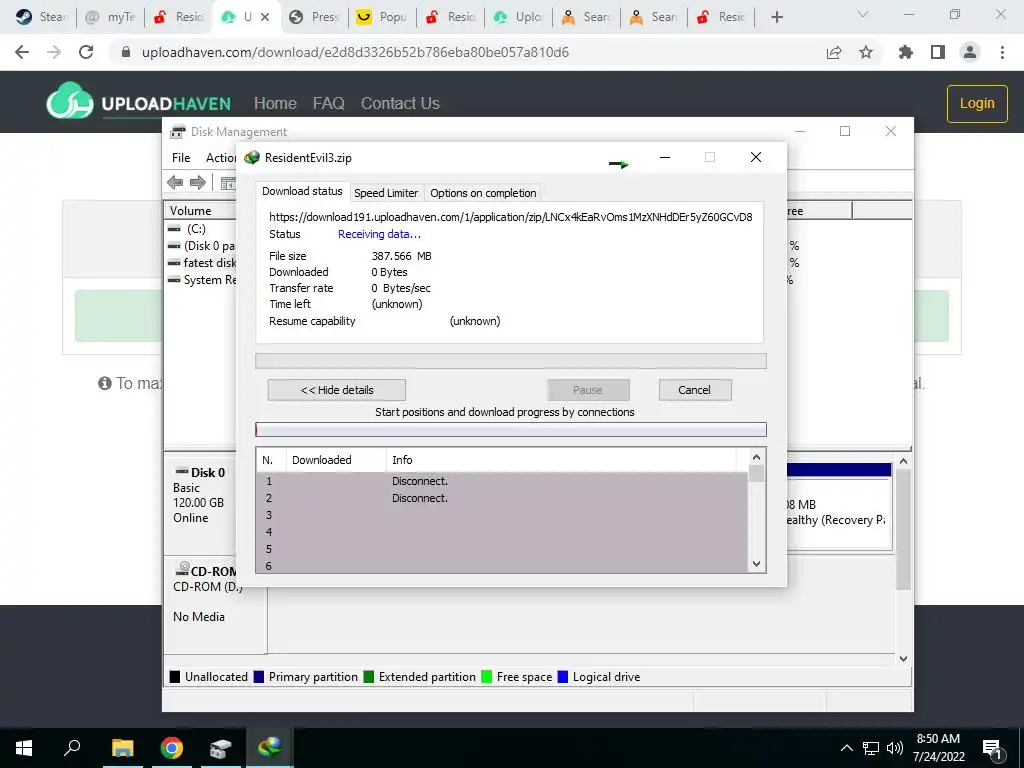Open File Explorer from taskbar

(x=122, y=748)
